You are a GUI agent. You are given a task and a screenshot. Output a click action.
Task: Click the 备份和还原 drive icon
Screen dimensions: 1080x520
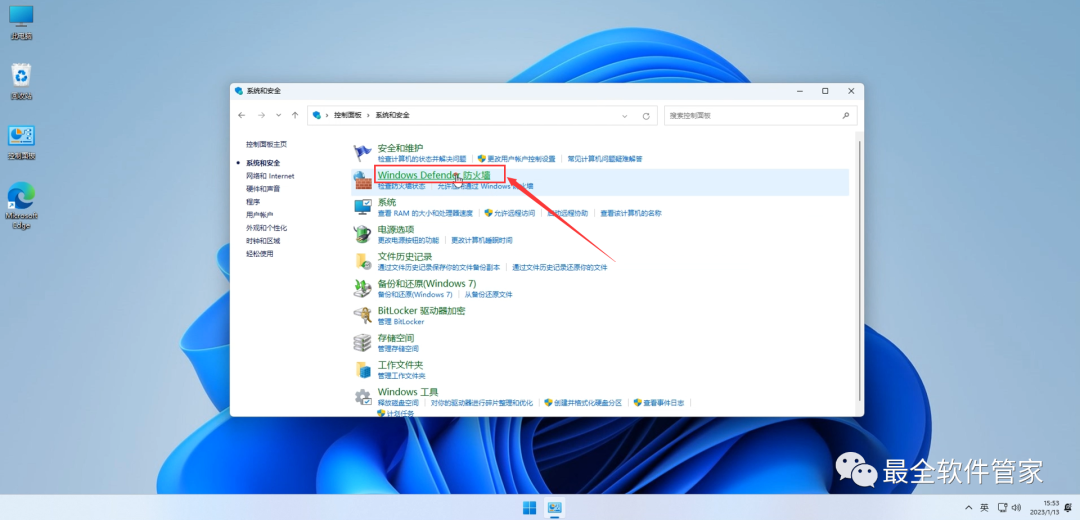click(x=362, y=288)
